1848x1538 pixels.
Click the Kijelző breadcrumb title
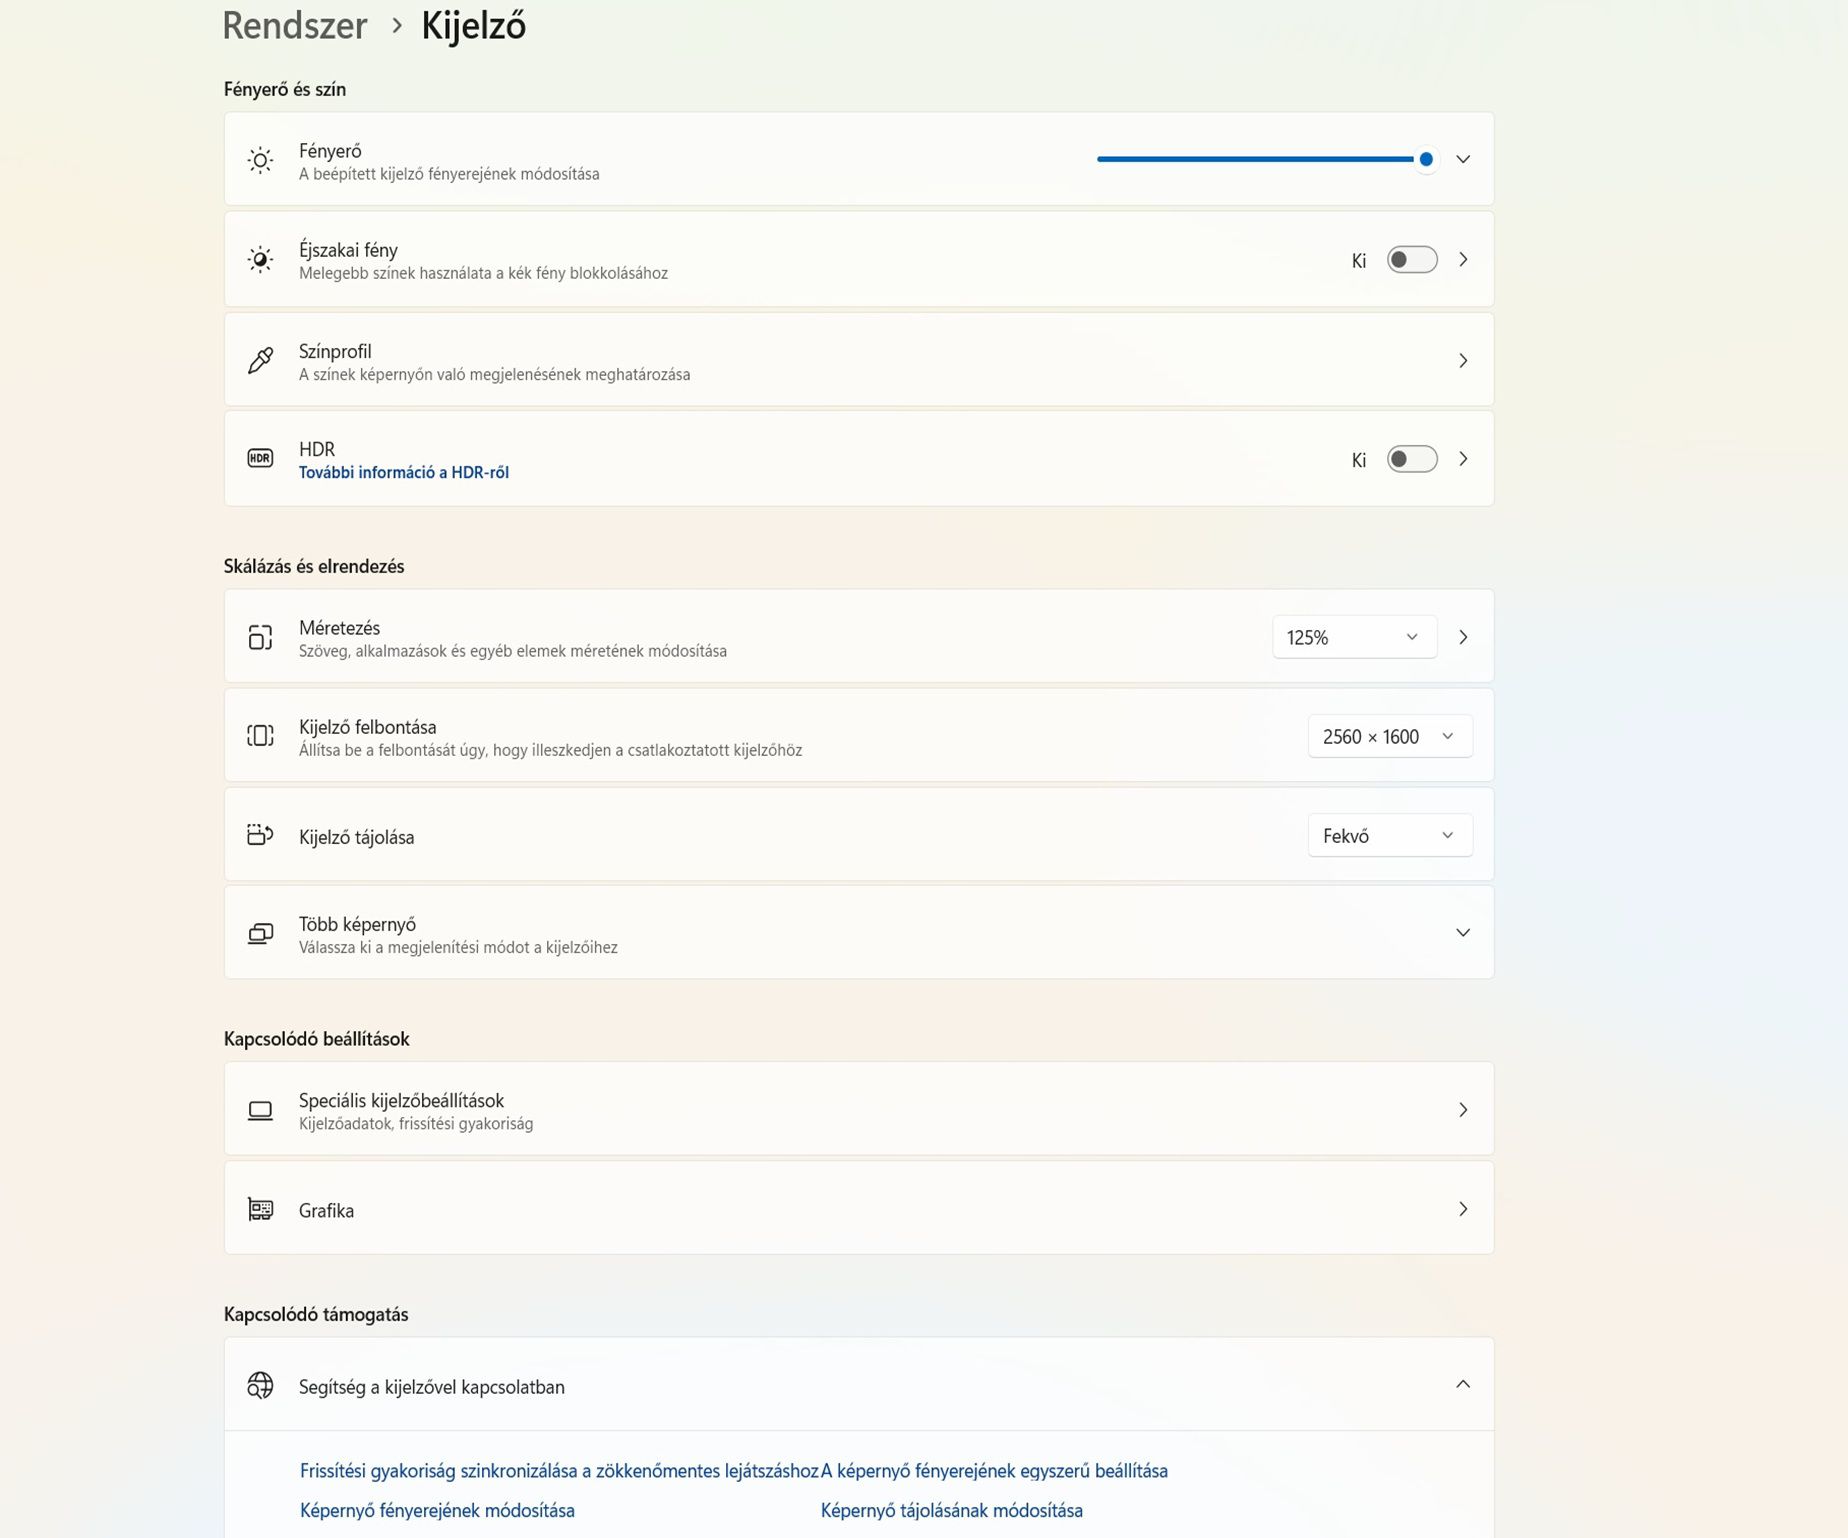(473, 26)
